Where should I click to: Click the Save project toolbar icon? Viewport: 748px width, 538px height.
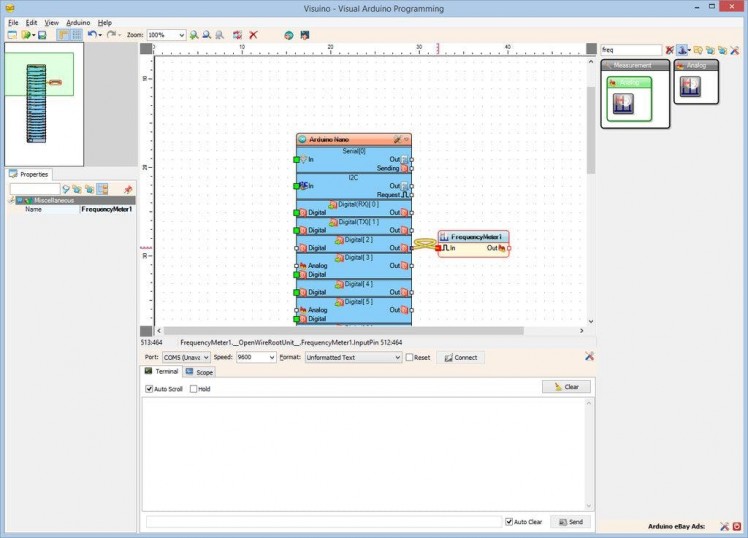point(42,35)
